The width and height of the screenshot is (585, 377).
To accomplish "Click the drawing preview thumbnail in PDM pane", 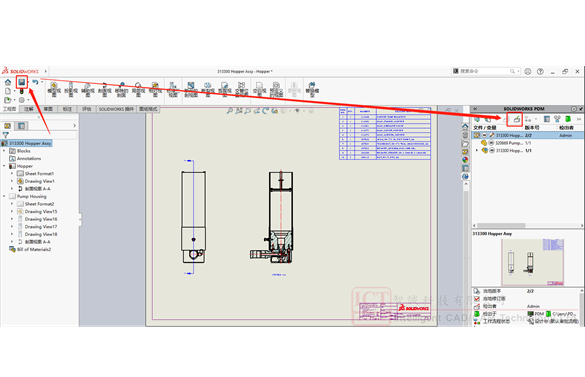I will point(532,262).
